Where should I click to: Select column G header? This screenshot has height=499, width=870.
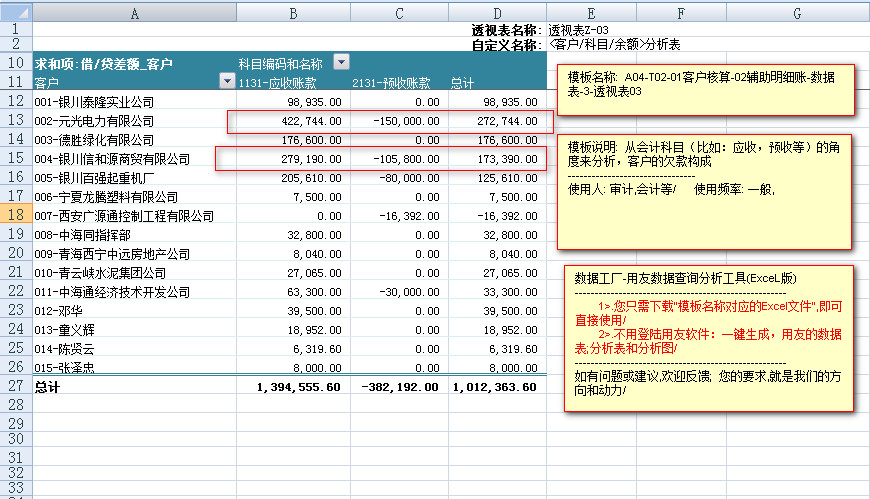click(x=796, y=13)
